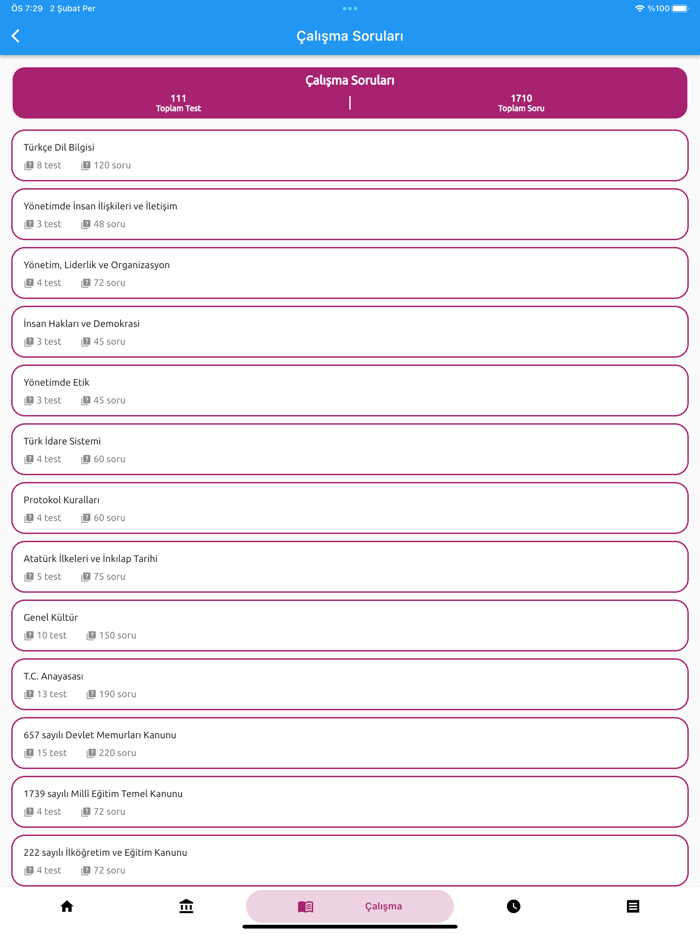Select the Çalışma tab label
700x934 pixels.
[383, 906]
